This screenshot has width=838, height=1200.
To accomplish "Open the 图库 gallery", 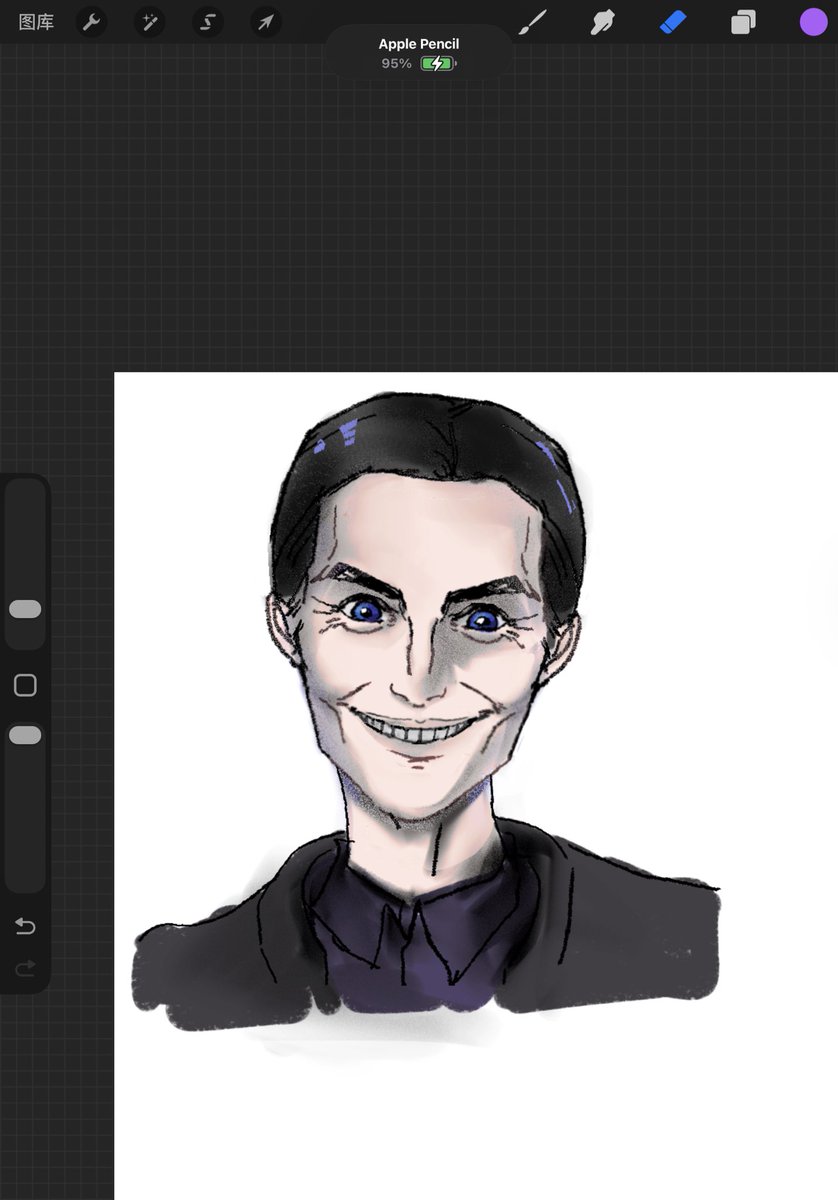I will 36,22.
